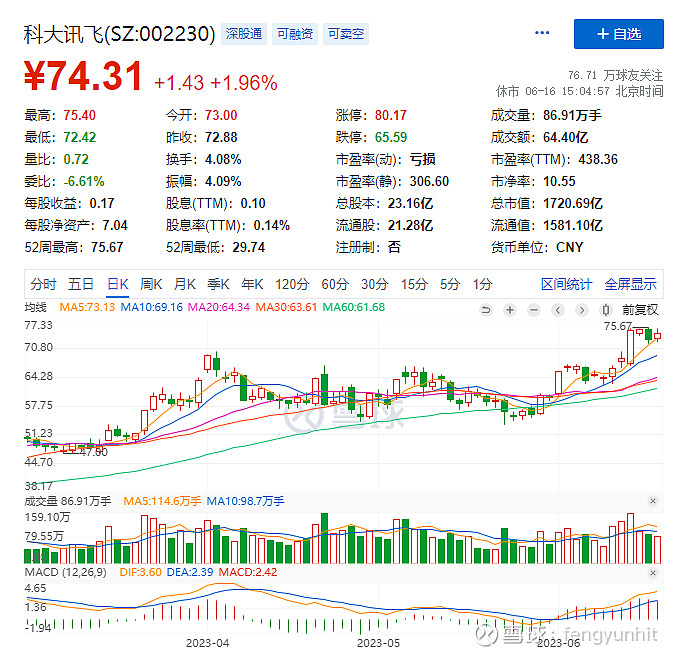Screen dimensions: 677x655
Task: Open the three-dot more options menu
Action: pos(542,33)
